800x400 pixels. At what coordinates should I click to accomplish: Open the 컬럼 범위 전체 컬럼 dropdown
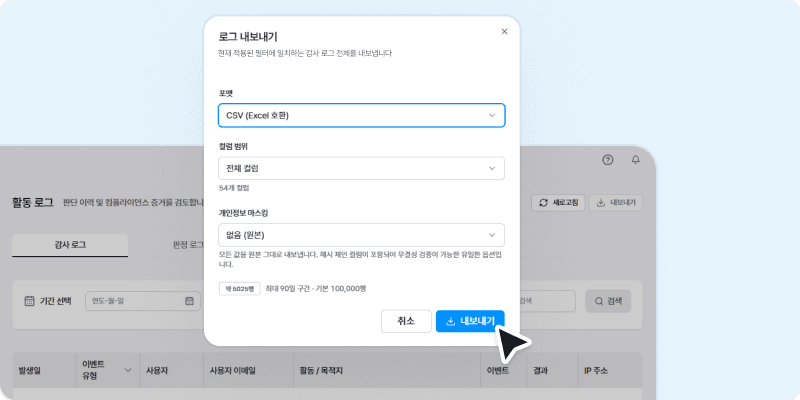pyautogui.click(x=361, y=168)
